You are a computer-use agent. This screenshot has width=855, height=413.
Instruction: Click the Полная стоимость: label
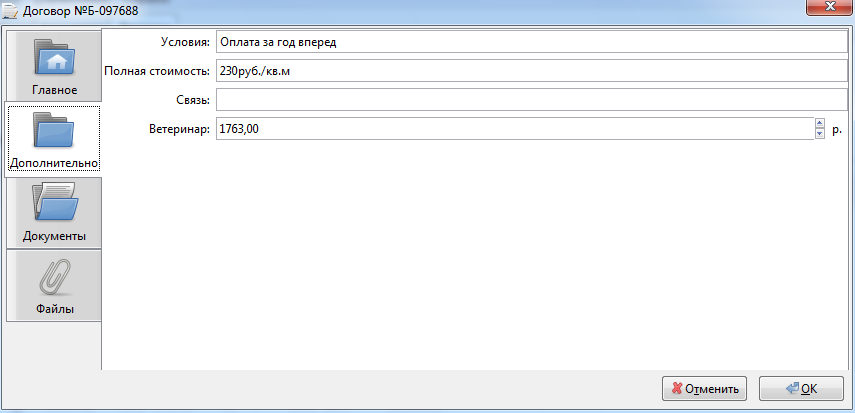point(157,71)
